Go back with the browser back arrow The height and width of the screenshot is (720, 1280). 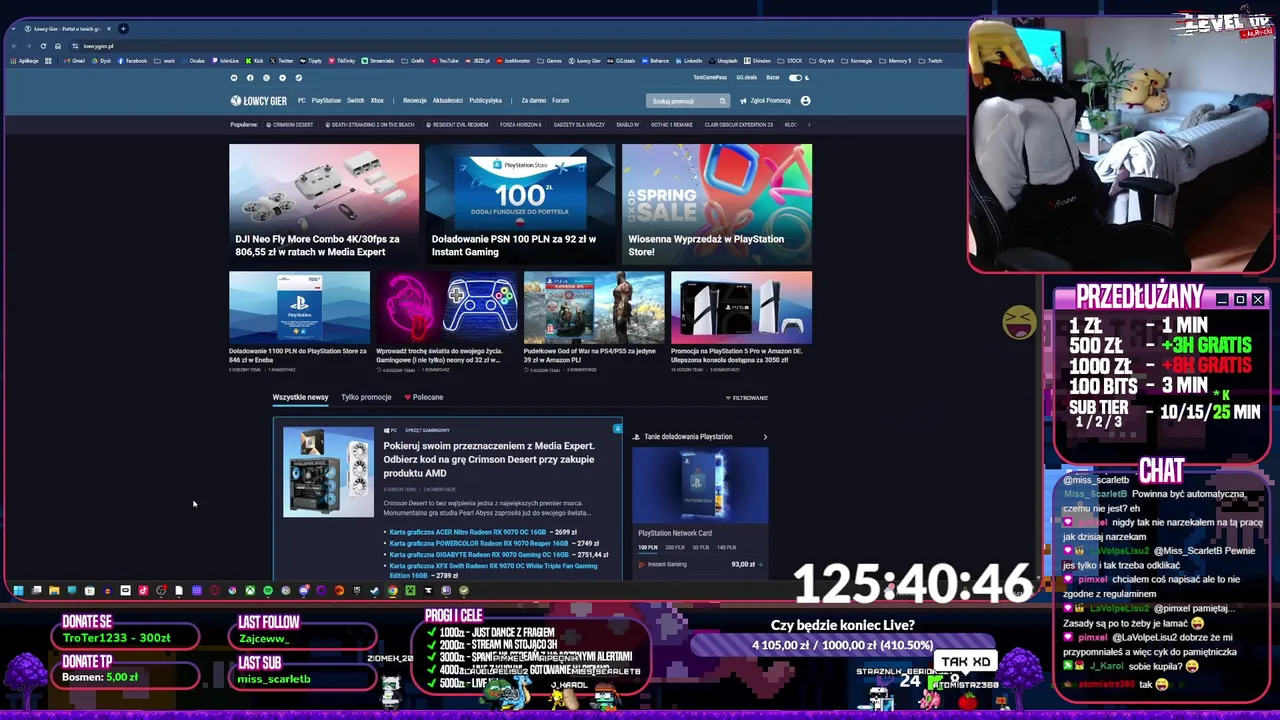pos(14,46)
